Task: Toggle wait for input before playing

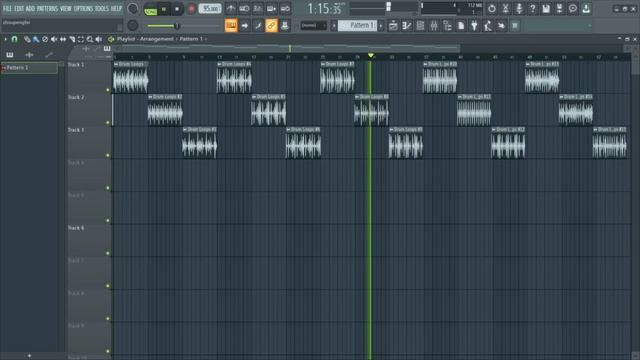Action: [244, 8]
